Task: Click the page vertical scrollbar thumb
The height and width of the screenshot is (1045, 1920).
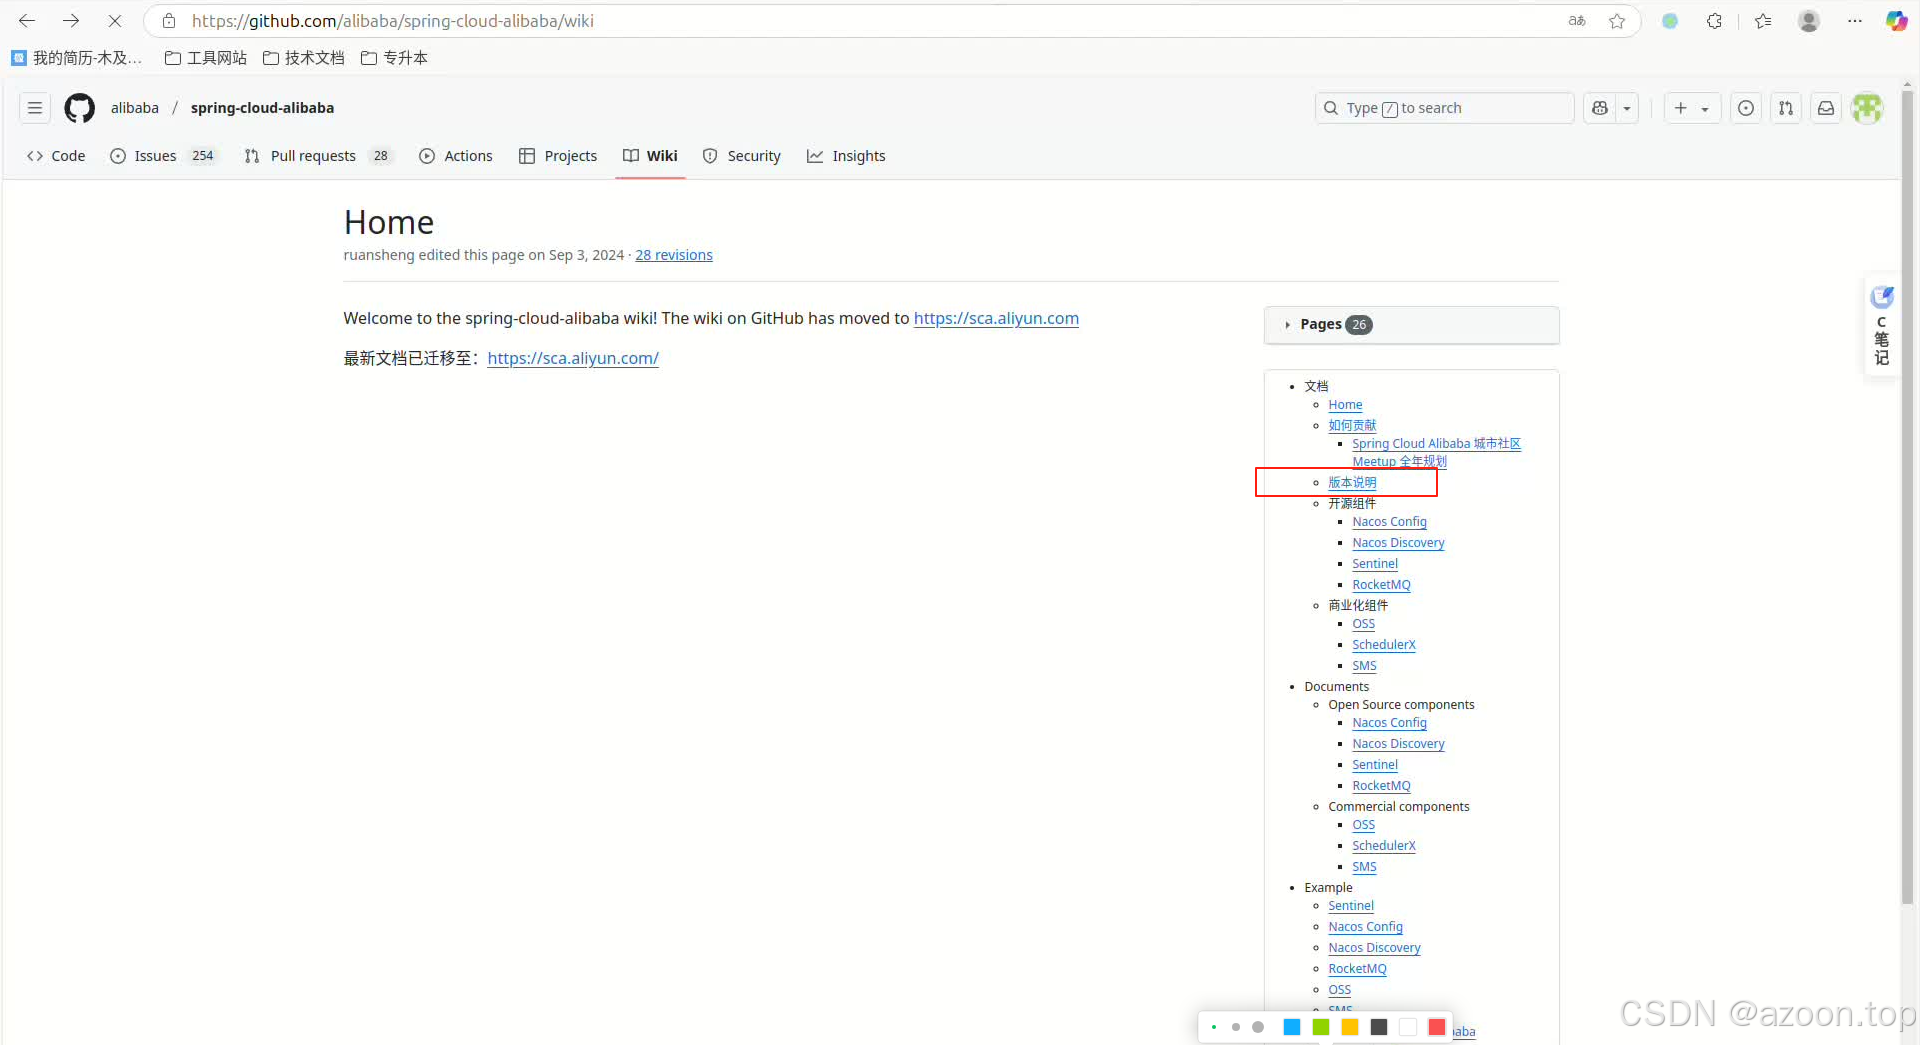Action: tap(1908, 497)
